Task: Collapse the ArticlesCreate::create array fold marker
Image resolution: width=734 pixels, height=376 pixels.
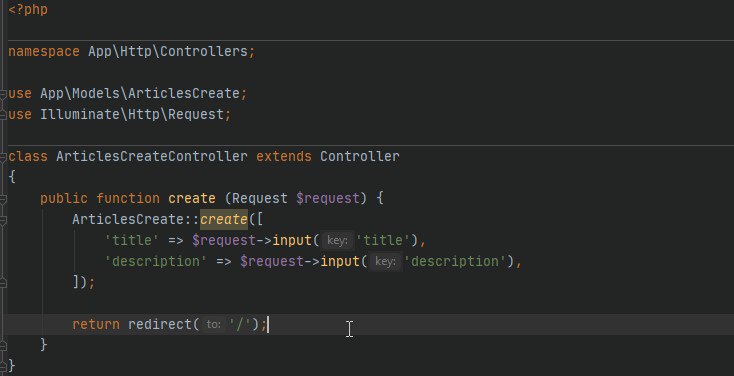Action: 3,220
